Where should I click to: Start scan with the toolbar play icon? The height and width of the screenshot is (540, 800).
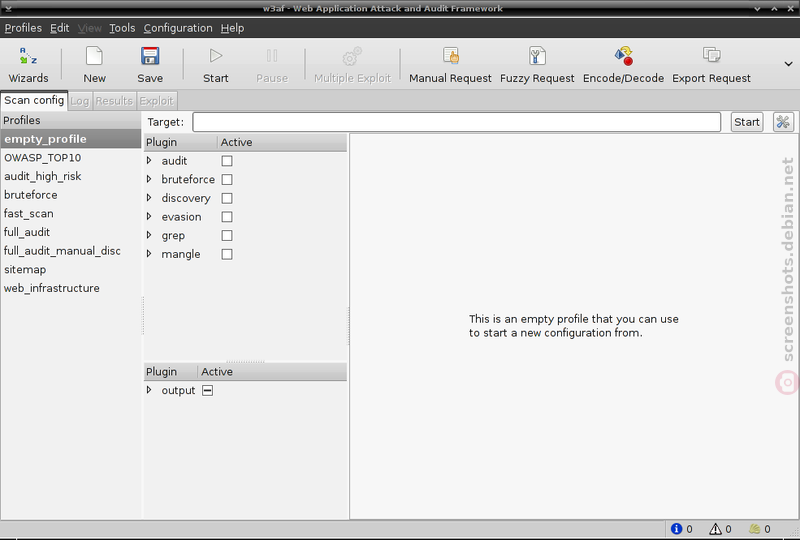(x=216, y=56)
